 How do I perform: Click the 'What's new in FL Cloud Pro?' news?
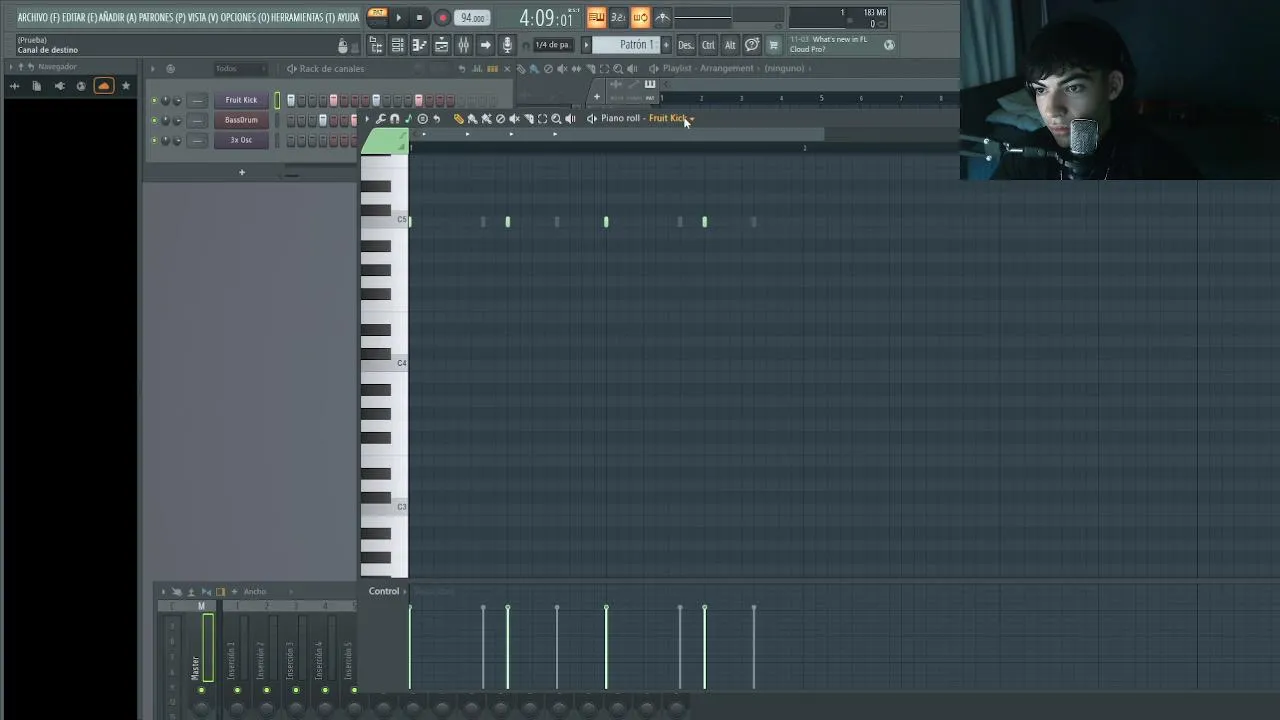click(x=829, y=44)
